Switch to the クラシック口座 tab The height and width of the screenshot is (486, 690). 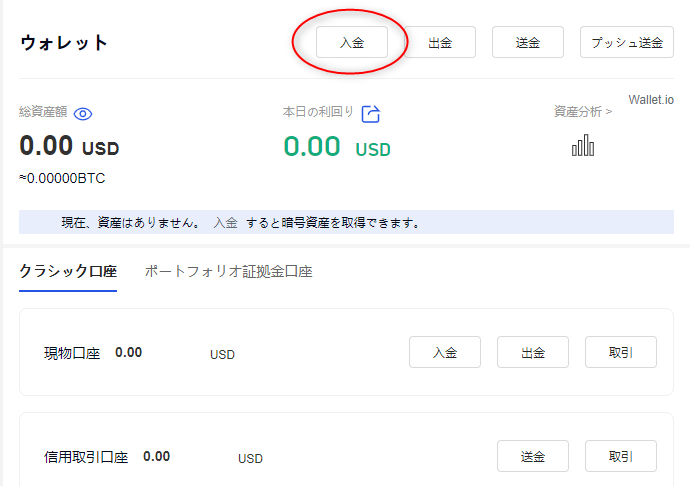coord(68,271)
